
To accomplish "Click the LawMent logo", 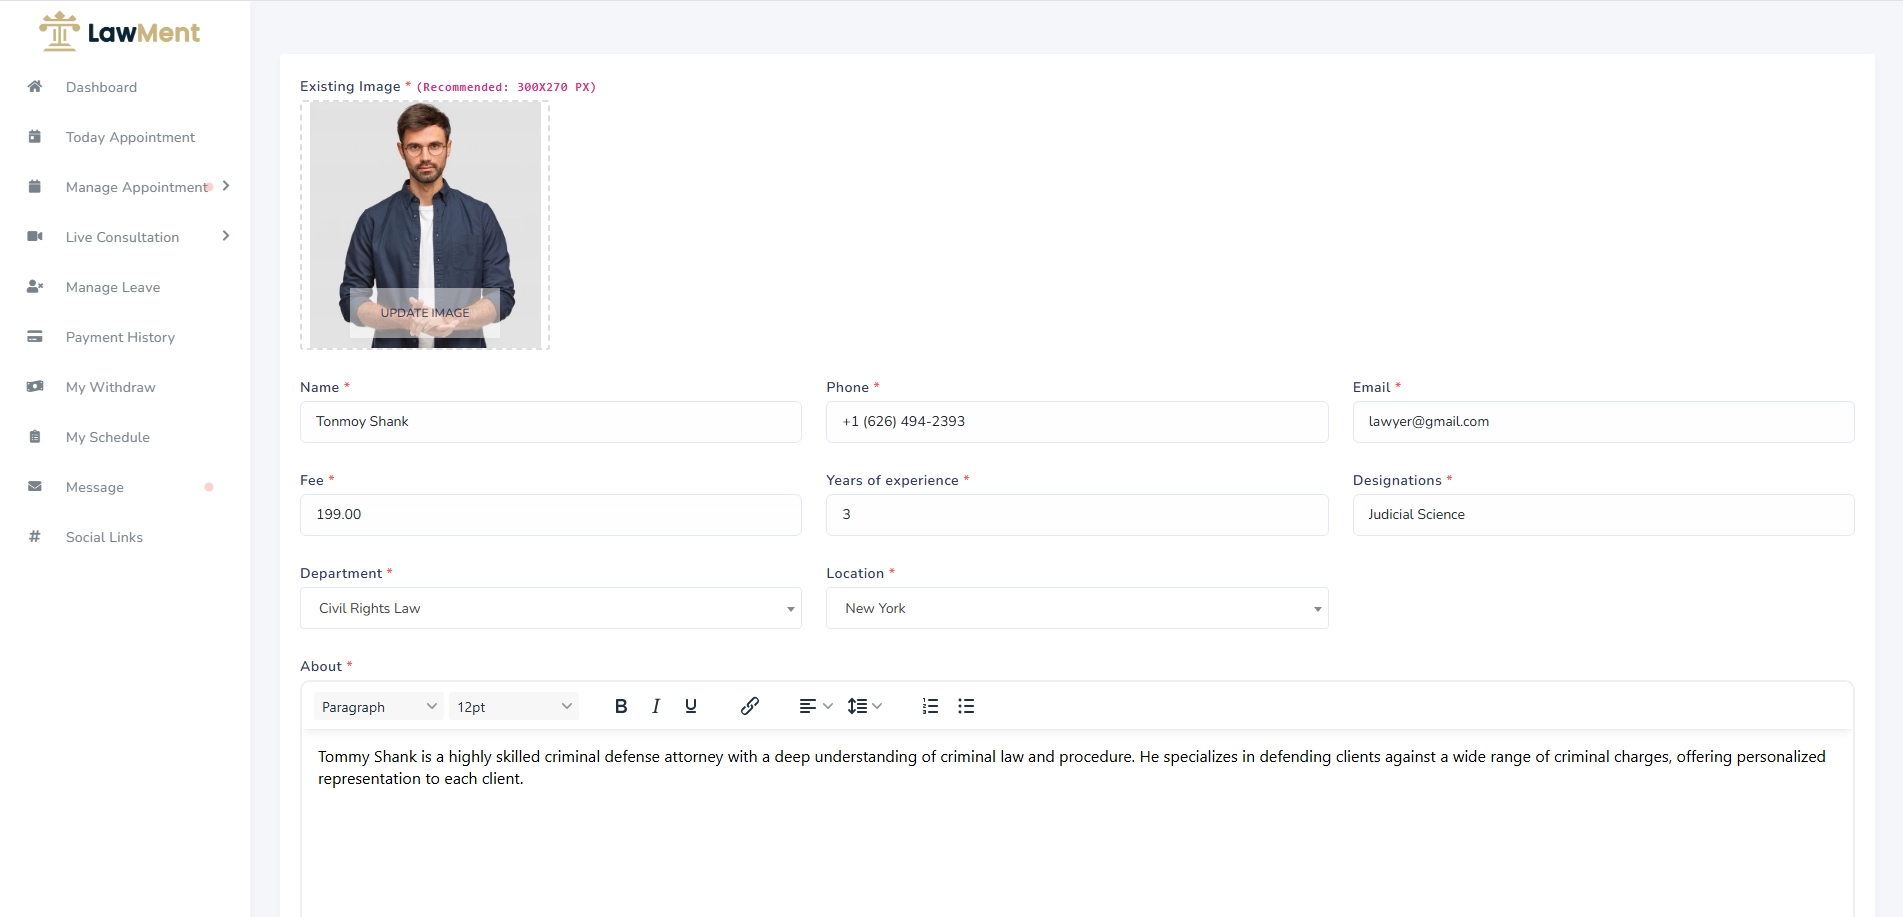I will pos(119,32).
